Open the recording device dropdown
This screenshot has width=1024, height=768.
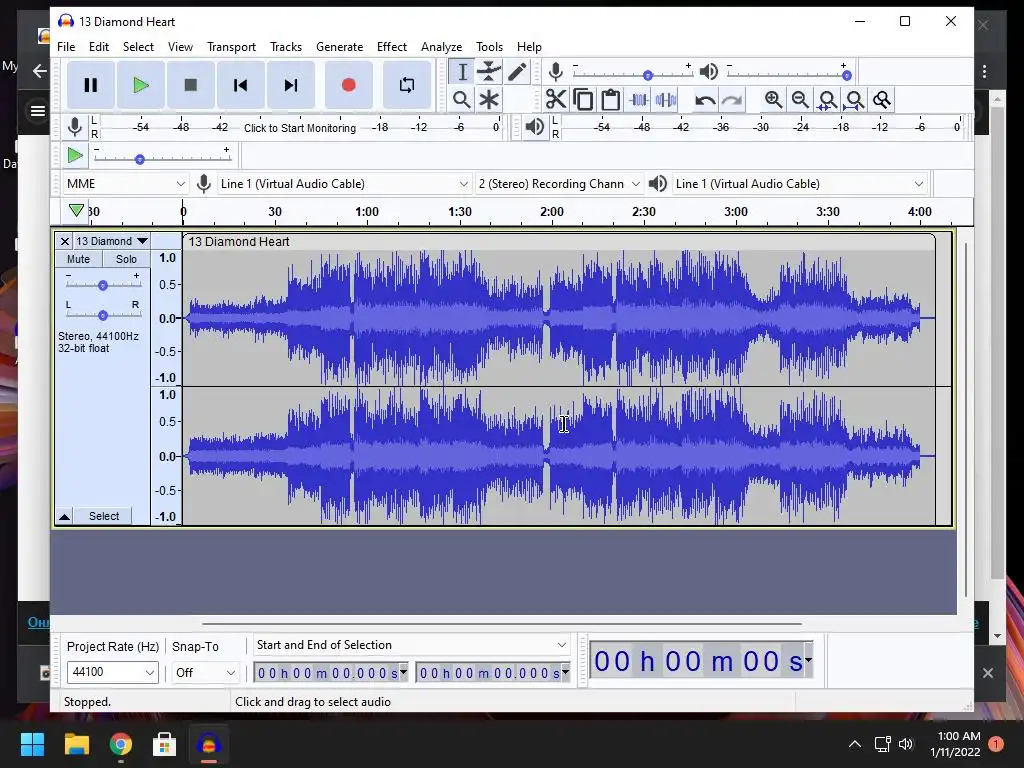coord(344,184)
